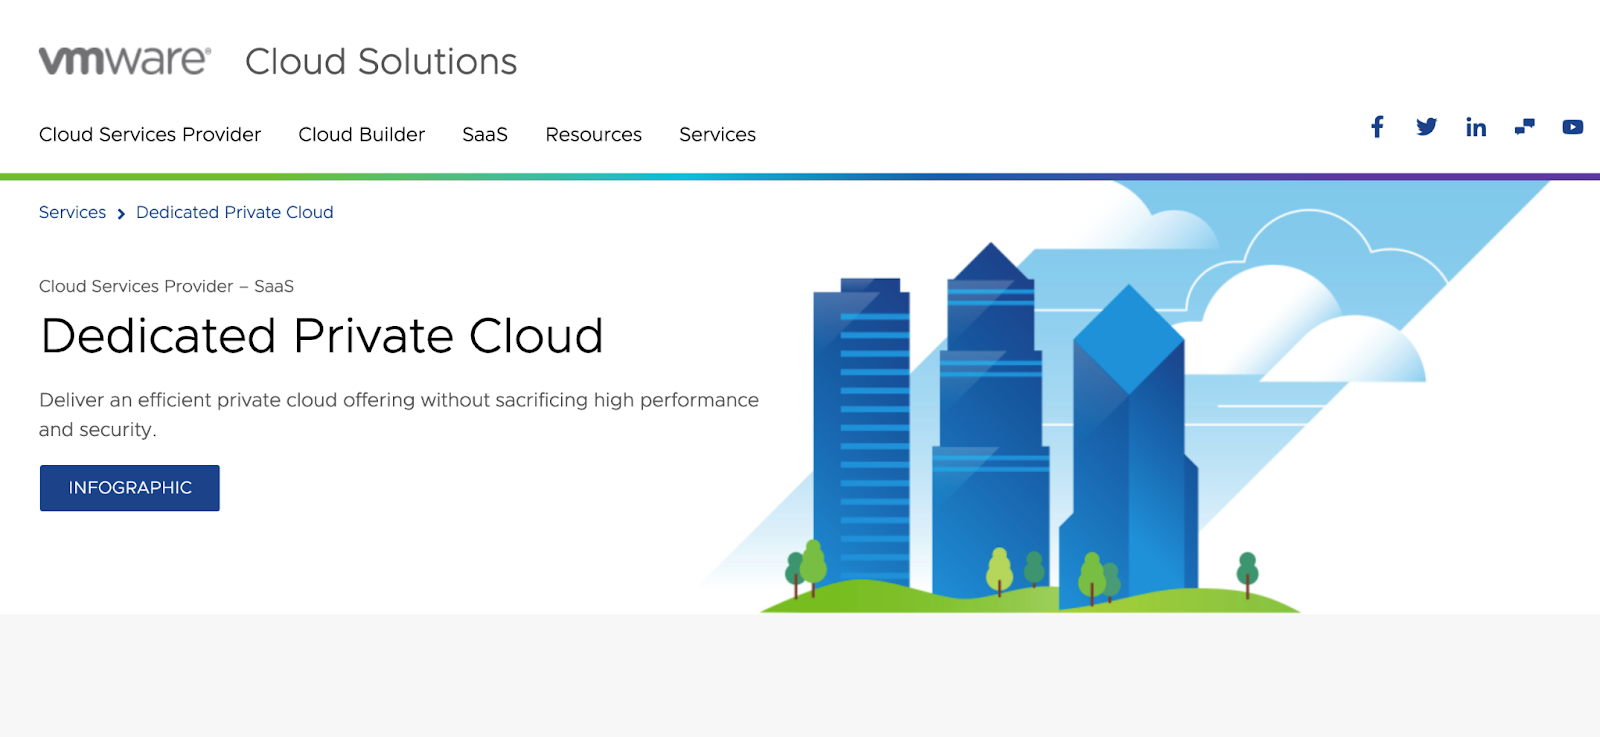Click the 'Cloud Services Provider – SaaS' label
1600x737 pixels.
point(166,286)
